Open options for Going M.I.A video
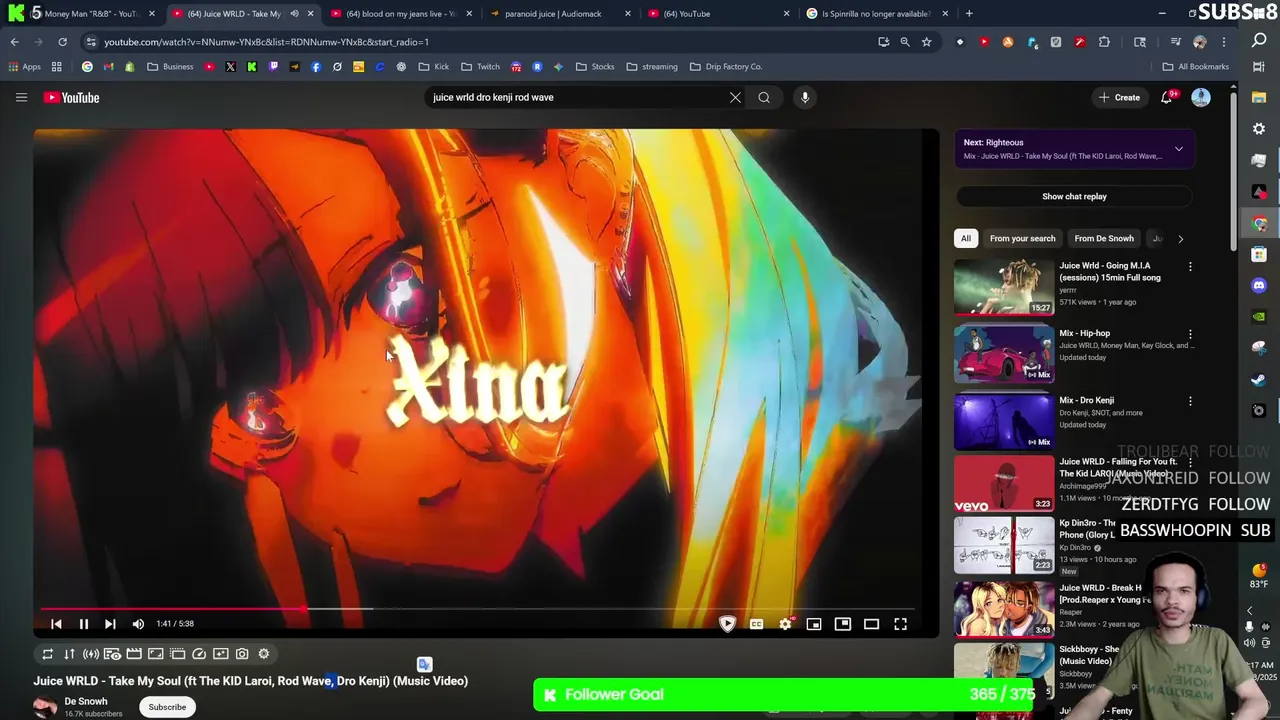The width and height of the screenshot is (1280, 720). 1190,267
